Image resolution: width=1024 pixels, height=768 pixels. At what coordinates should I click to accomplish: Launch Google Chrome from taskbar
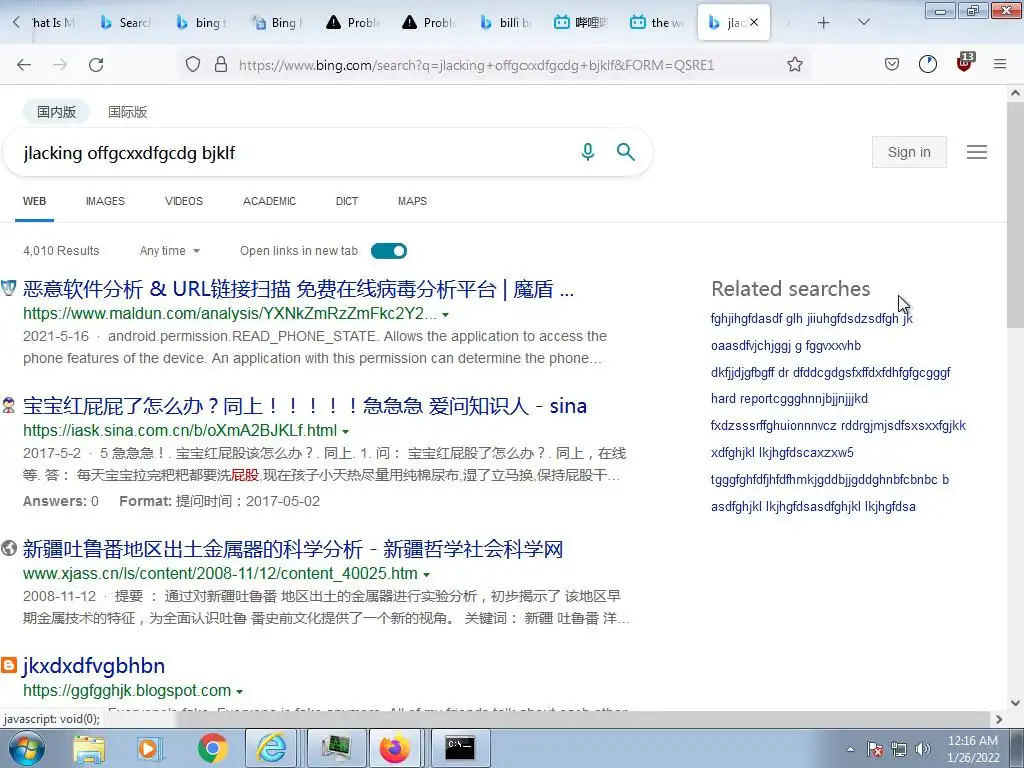(x=212, y=749)
